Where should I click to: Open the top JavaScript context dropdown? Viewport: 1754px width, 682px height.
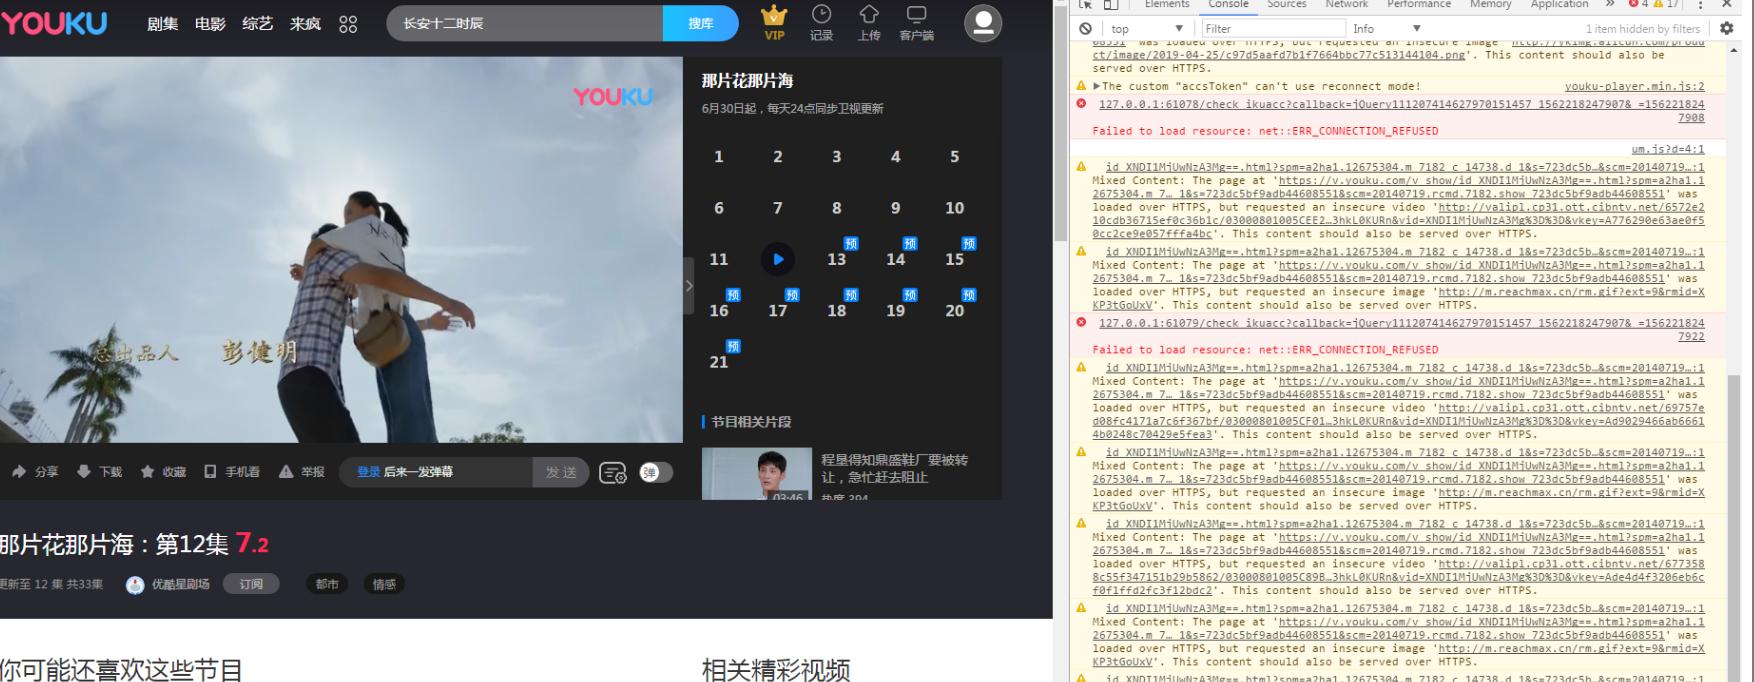click(1147, 29)
